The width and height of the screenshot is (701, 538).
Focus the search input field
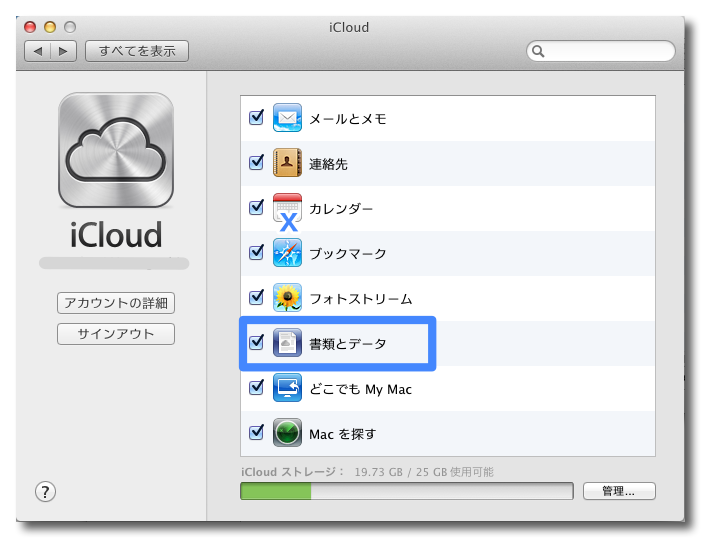point(601,51)
